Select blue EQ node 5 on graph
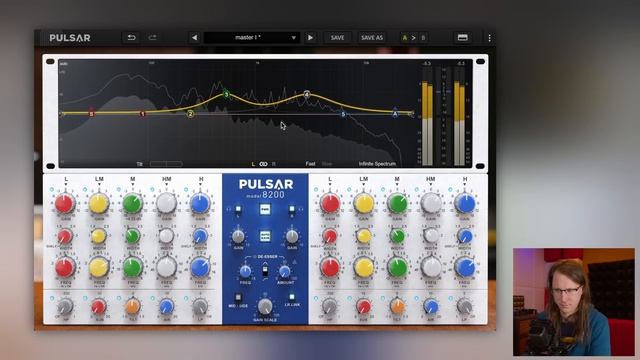Screen dimensions: 640x360 pos(343,114)
